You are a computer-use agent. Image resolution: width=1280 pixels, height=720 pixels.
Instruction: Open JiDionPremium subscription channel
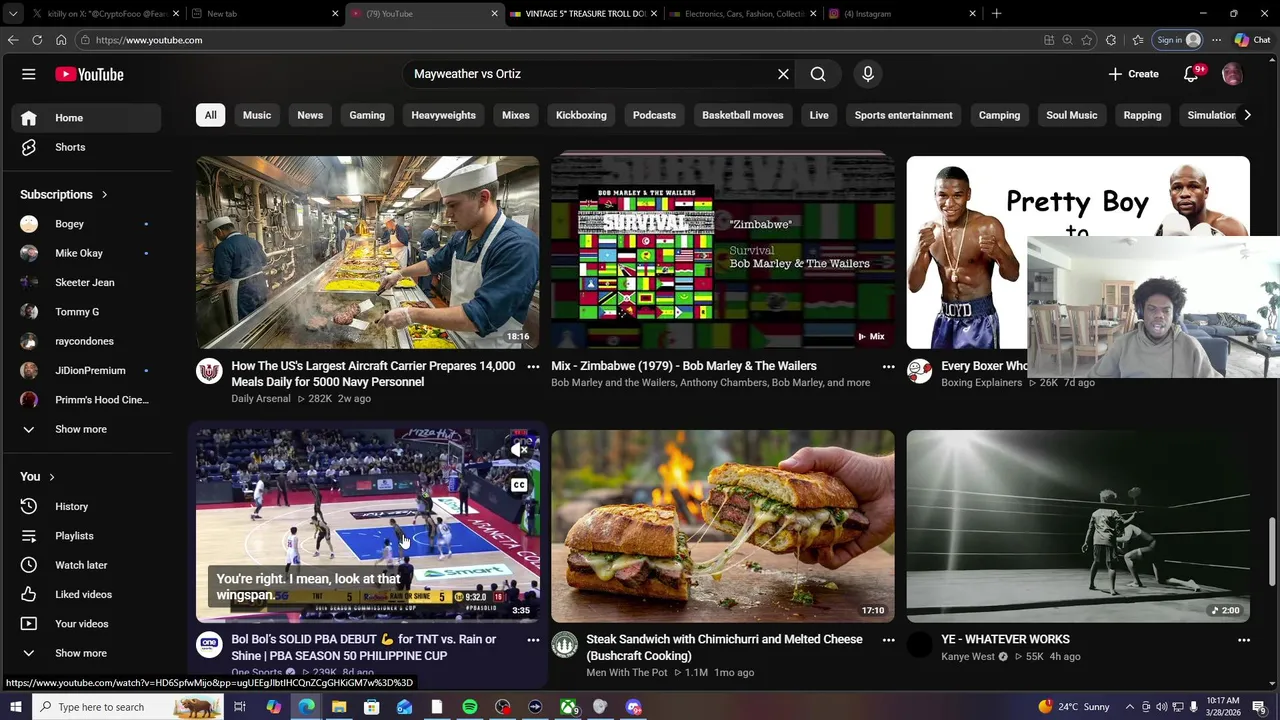click(x=86, y=371)
